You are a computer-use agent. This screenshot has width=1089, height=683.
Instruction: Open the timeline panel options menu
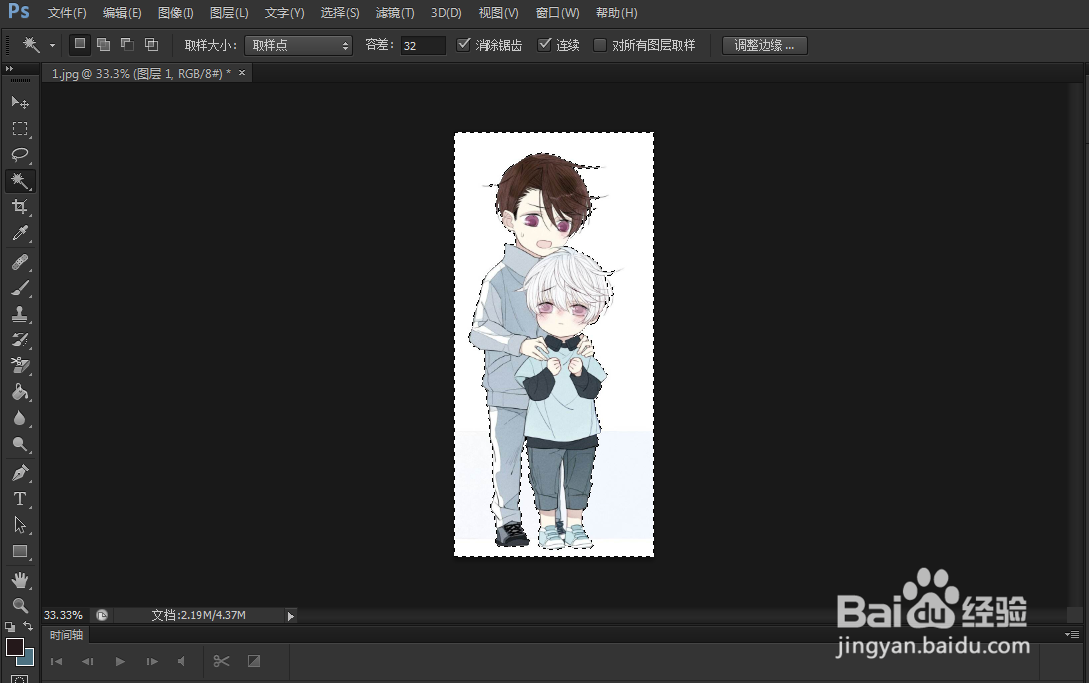click(1072, 634)
